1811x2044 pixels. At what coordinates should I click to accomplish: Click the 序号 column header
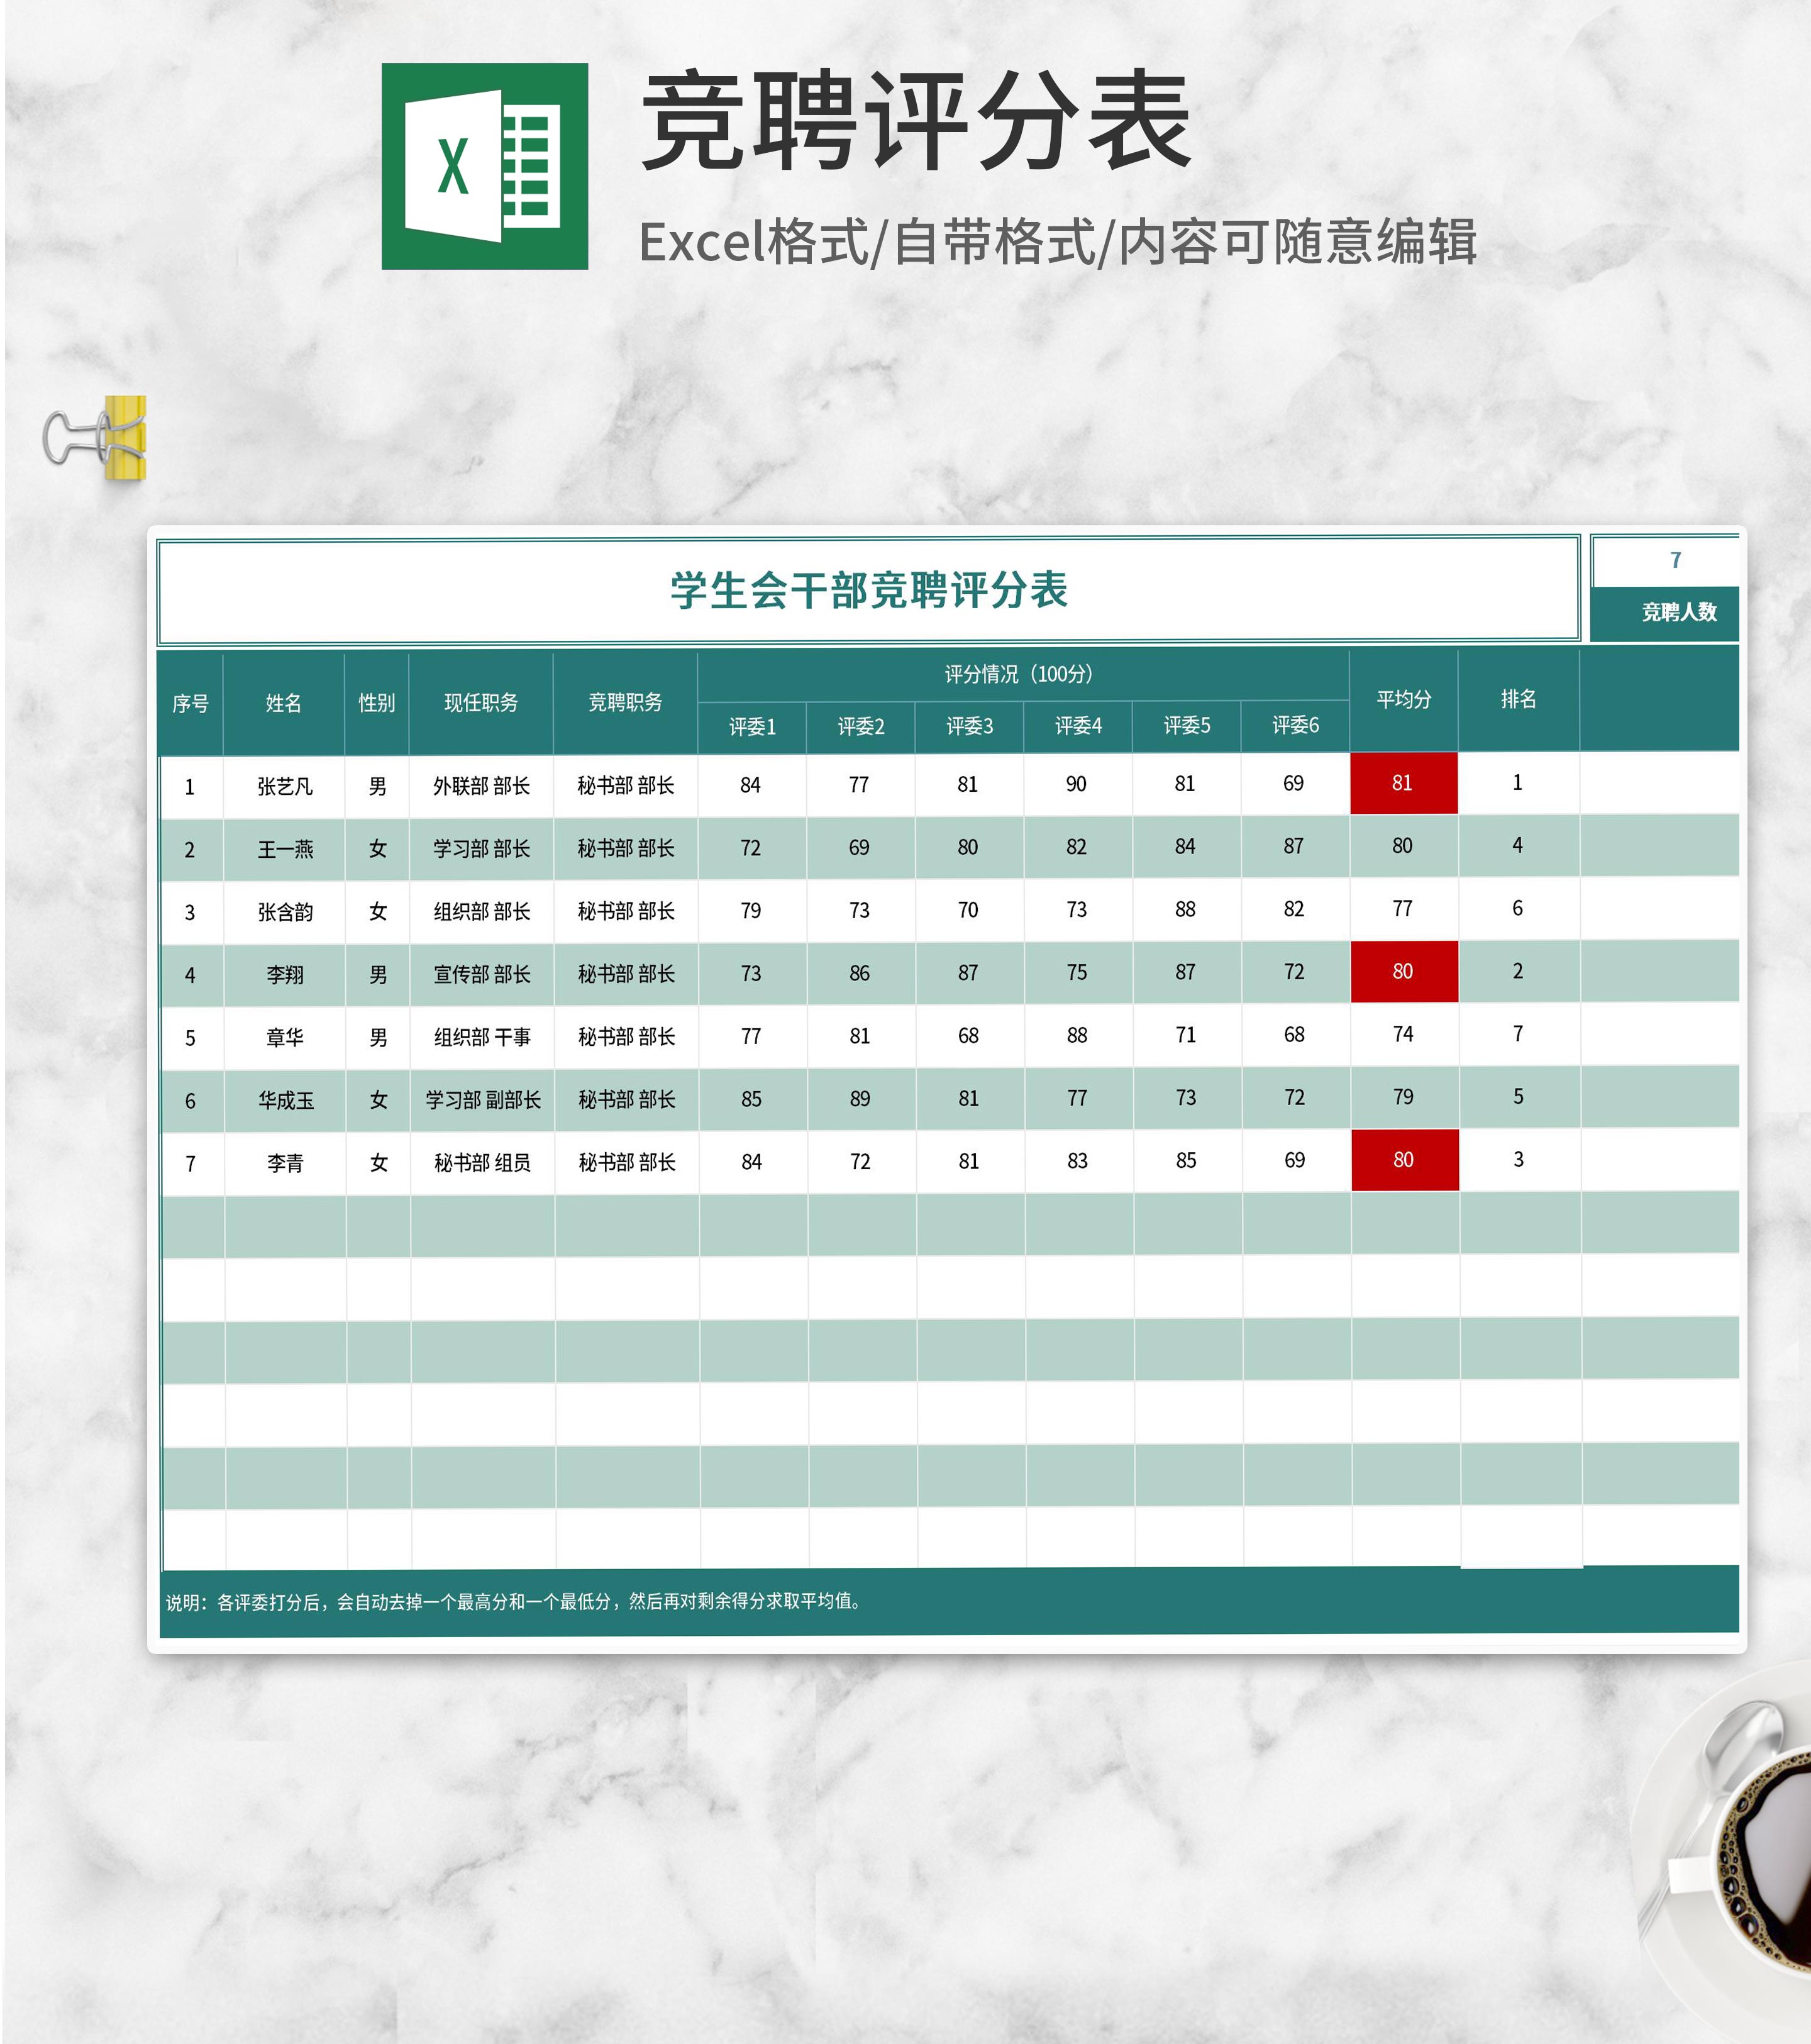190,703
